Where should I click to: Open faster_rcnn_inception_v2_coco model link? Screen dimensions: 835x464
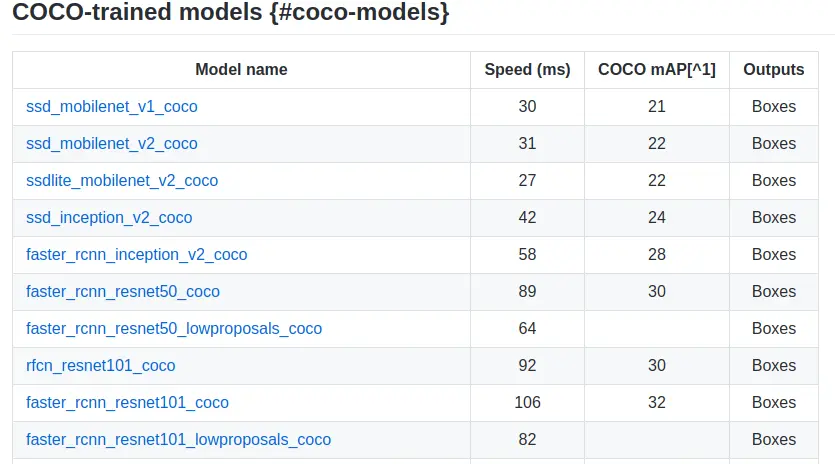[x=137, y=255]
